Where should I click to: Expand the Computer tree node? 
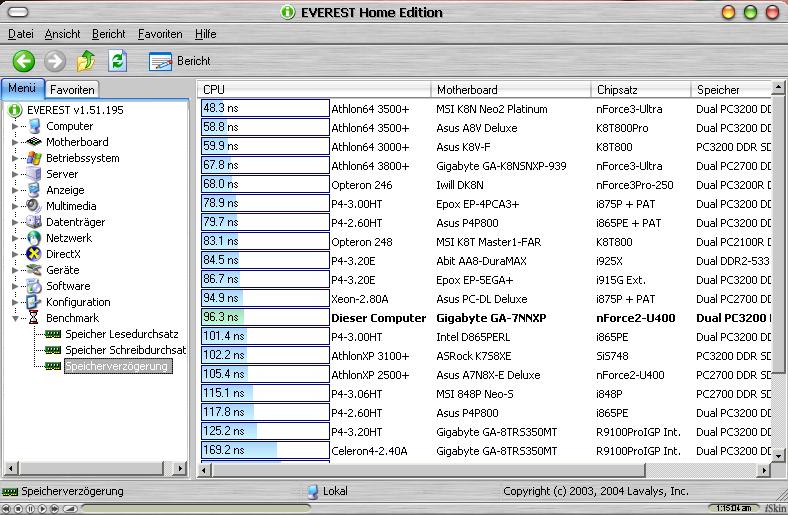(x=15, y=126)
